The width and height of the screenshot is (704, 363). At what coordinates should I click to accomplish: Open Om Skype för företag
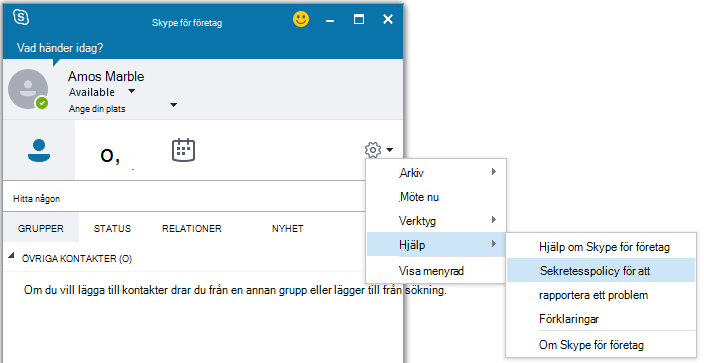[x=601, y=345]
